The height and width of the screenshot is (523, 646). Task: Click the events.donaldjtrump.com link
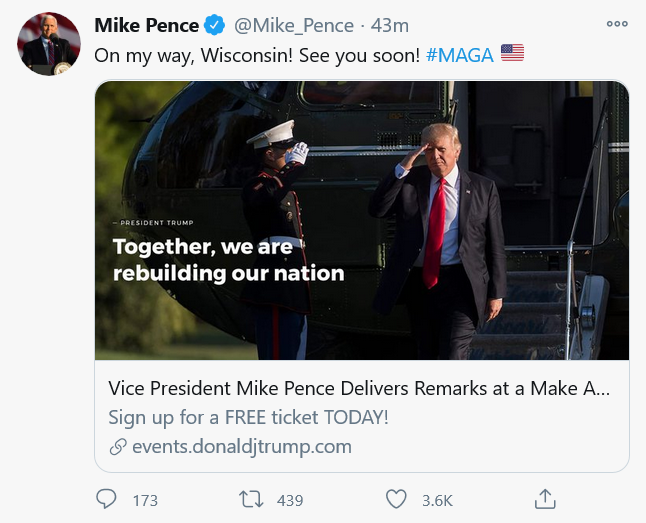pyautogui.click(x=242, y=447)
